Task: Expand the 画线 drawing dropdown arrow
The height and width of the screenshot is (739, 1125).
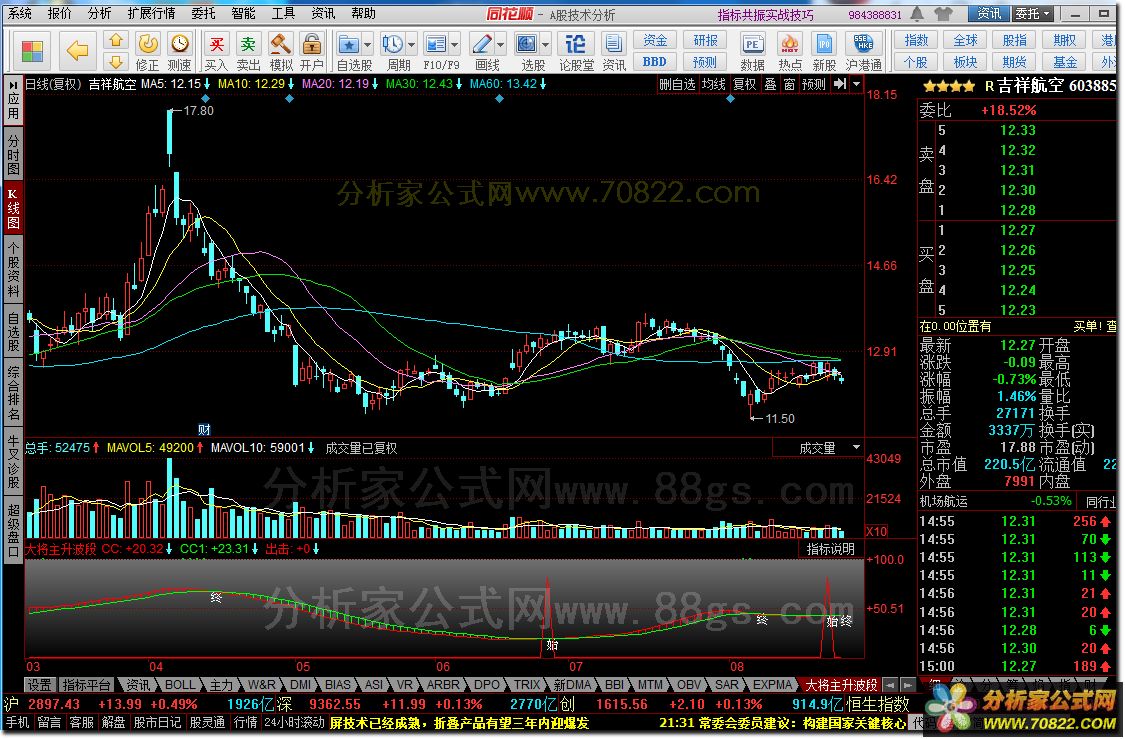Action: tap(500, 44)
